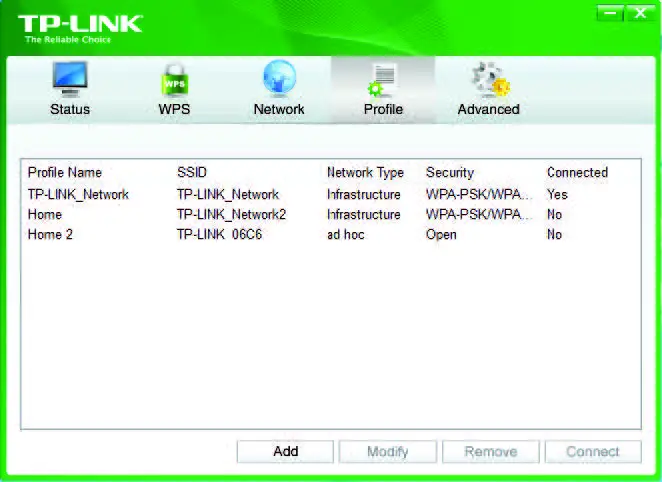Click Infrastructure in the TP-LINK_Network profile row
662x482 pixels.
[x=364, y=194]
